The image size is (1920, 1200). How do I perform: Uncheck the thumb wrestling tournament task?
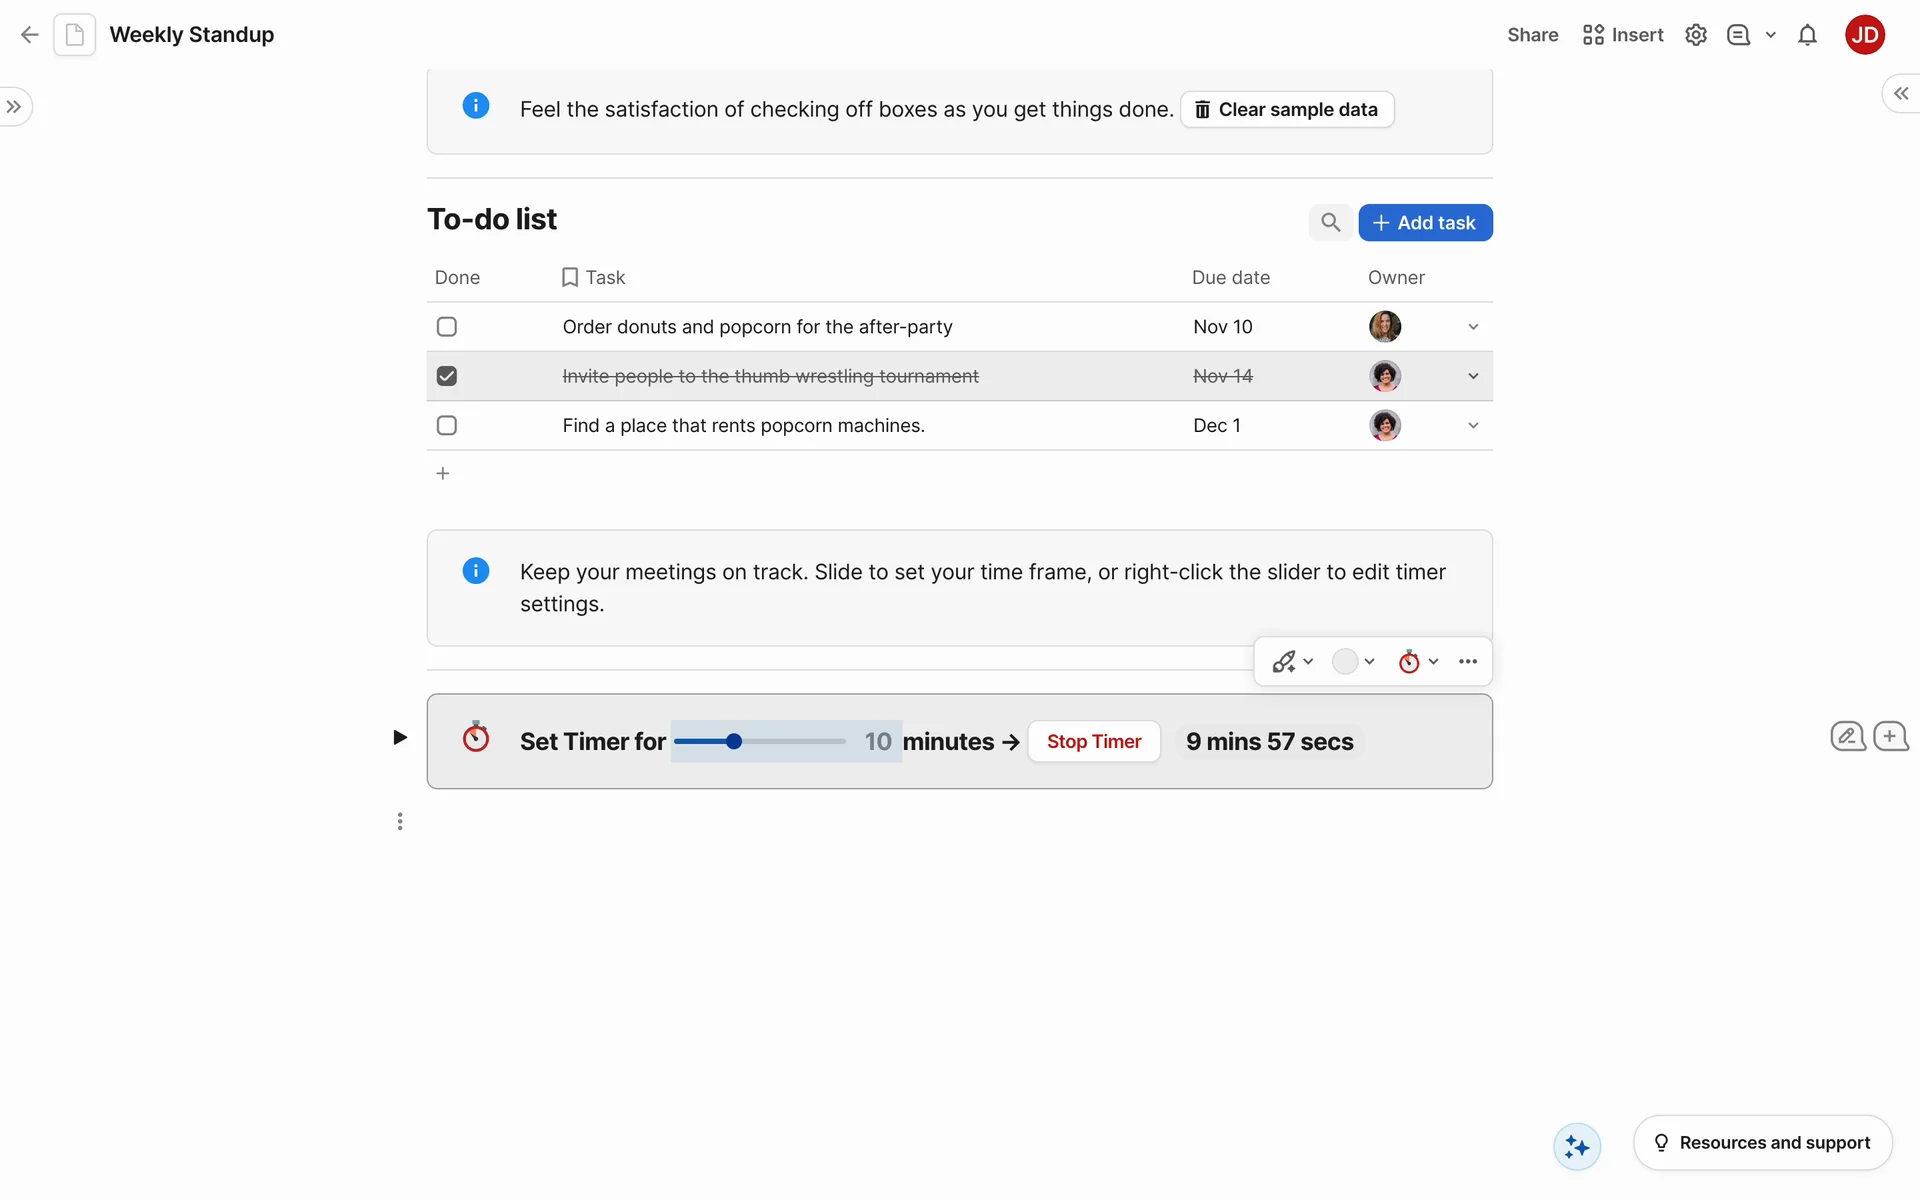pyautogui.click(x=447, y=376)
